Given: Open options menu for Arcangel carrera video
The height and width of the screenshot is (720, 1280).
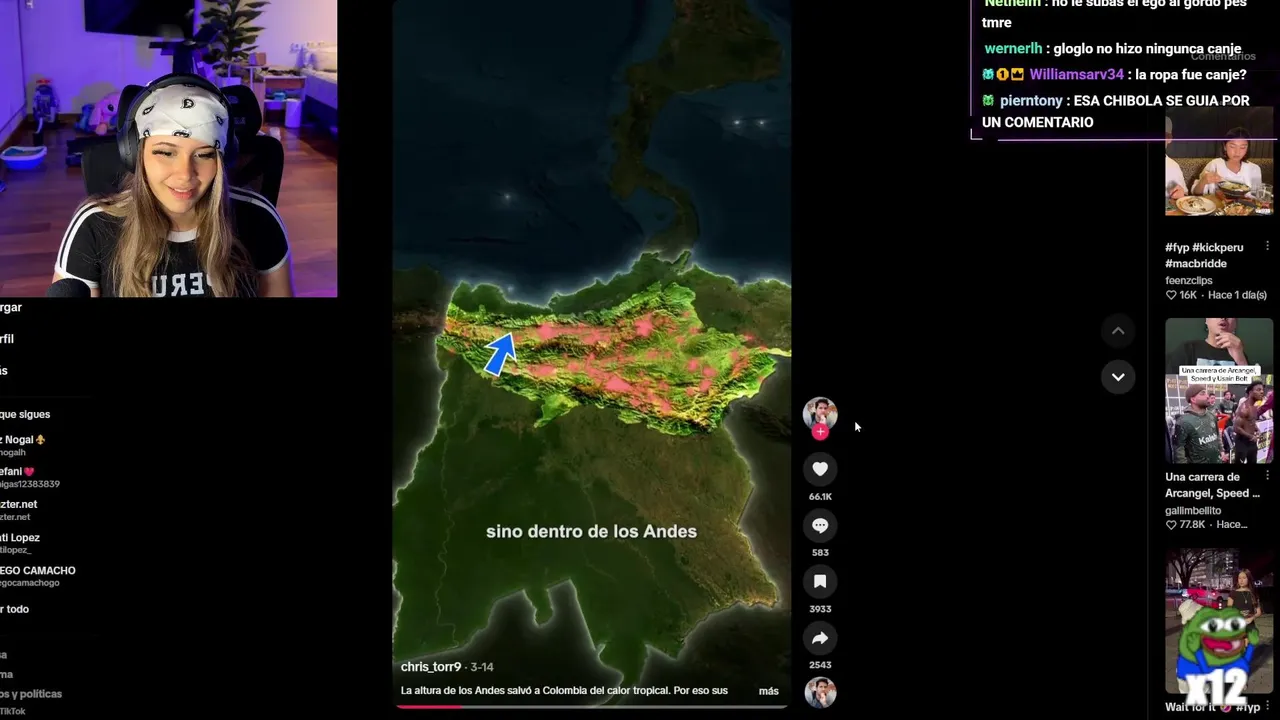Looking at the screenshot, I should pos(1267,477).
